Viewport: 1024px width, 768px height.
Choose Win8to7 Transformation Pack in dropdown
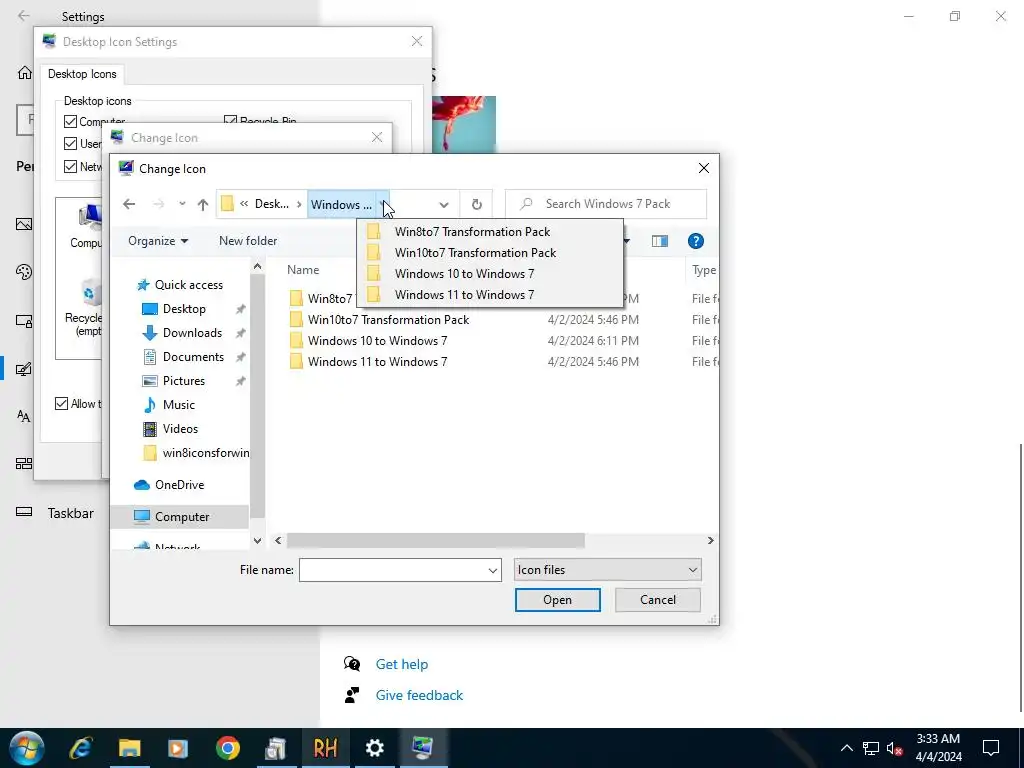click(x=490, y=232)
